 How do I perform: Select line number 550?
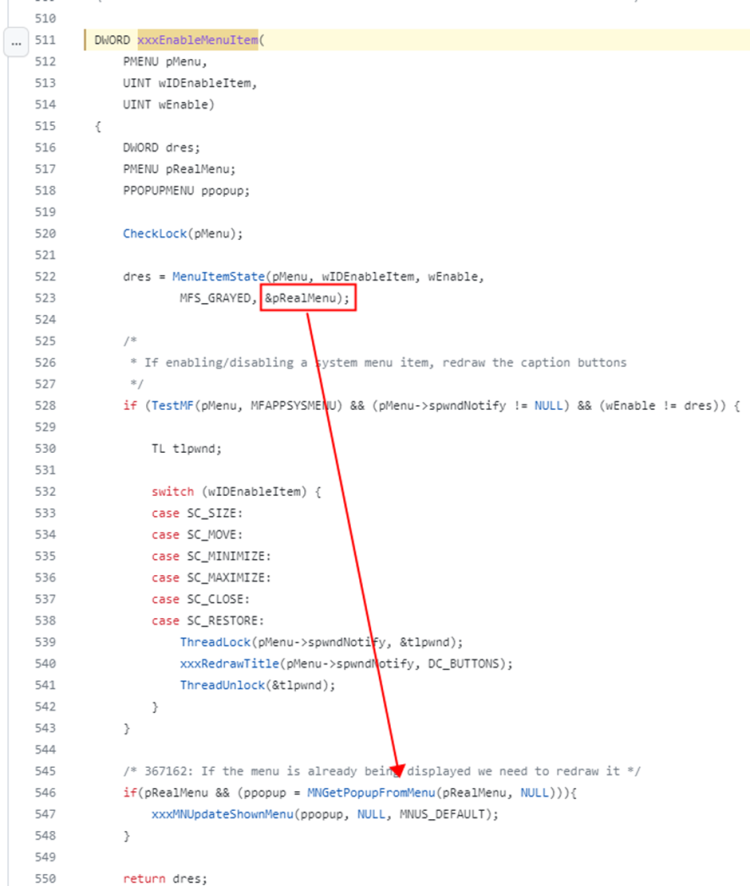[x=45, y=879]
